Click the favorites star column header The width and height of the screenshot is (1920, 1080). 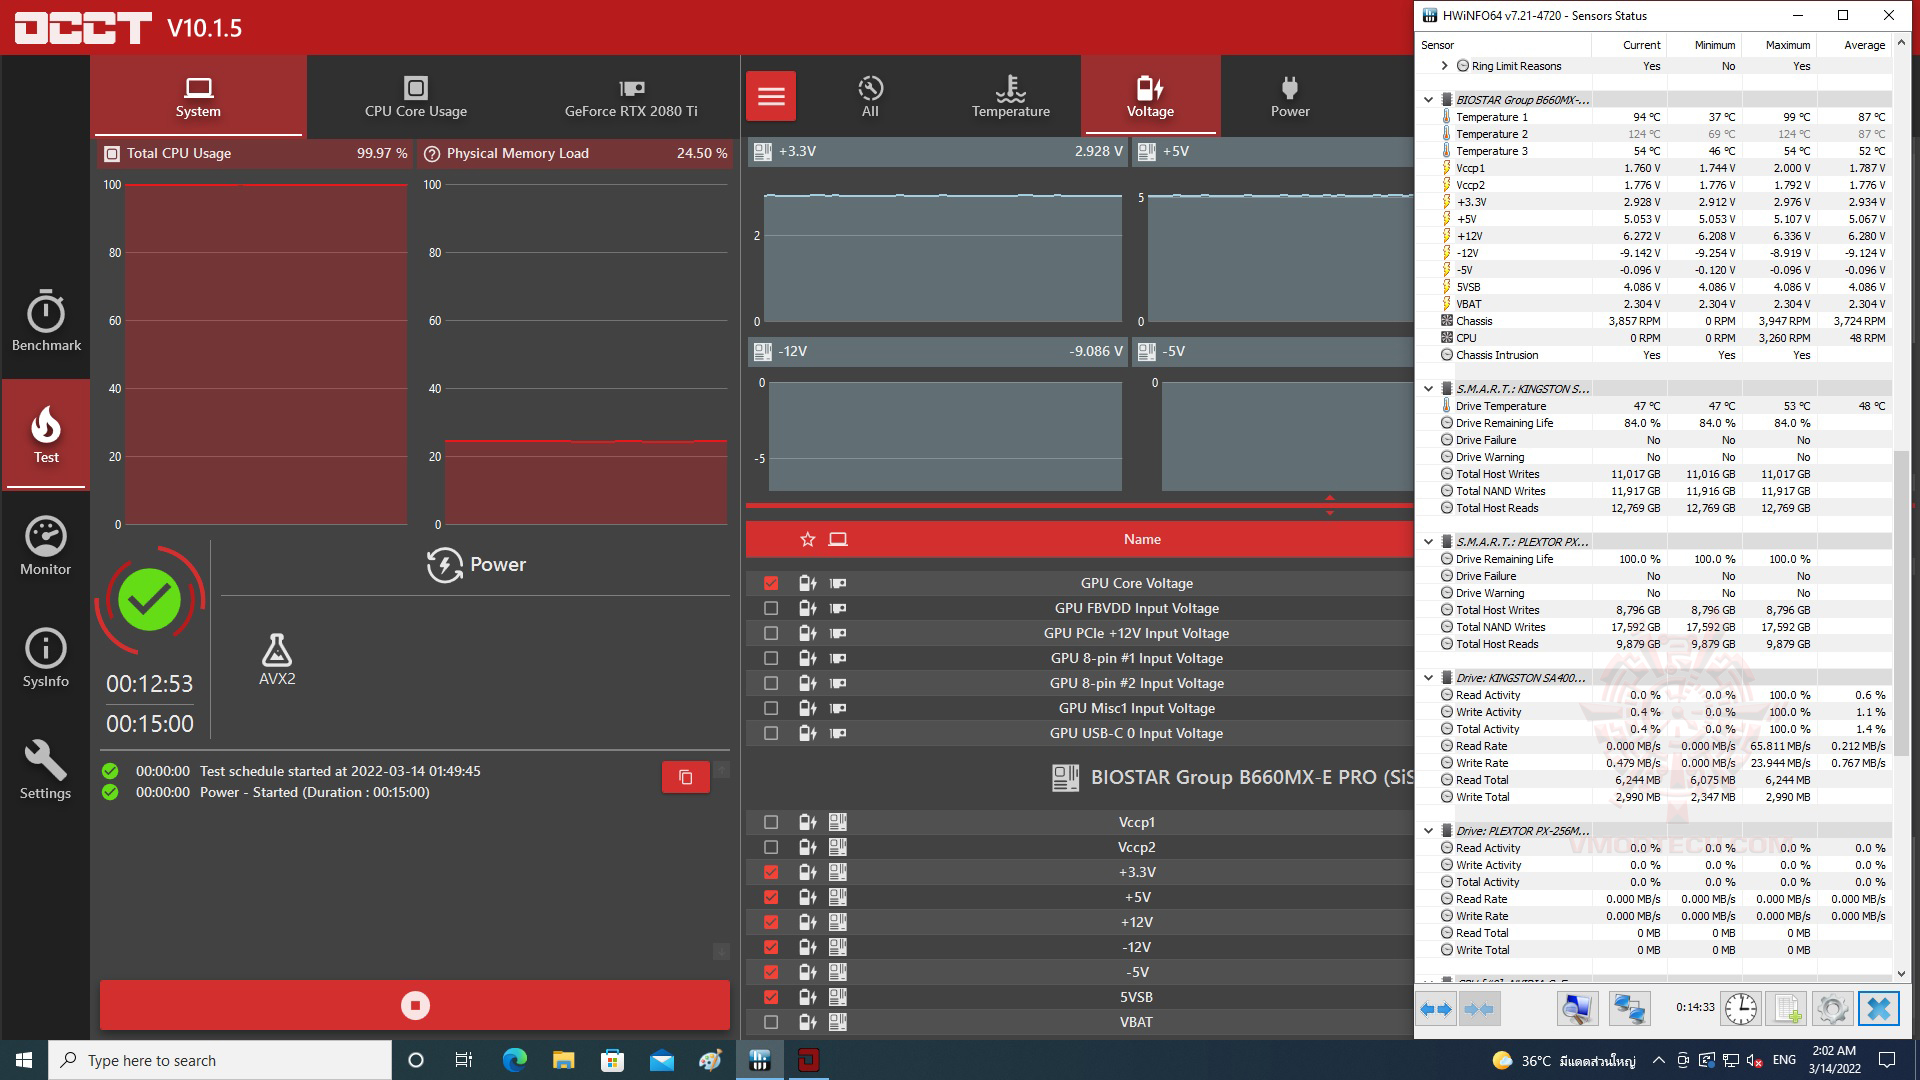pyautogui.click(x=808, y=540)
